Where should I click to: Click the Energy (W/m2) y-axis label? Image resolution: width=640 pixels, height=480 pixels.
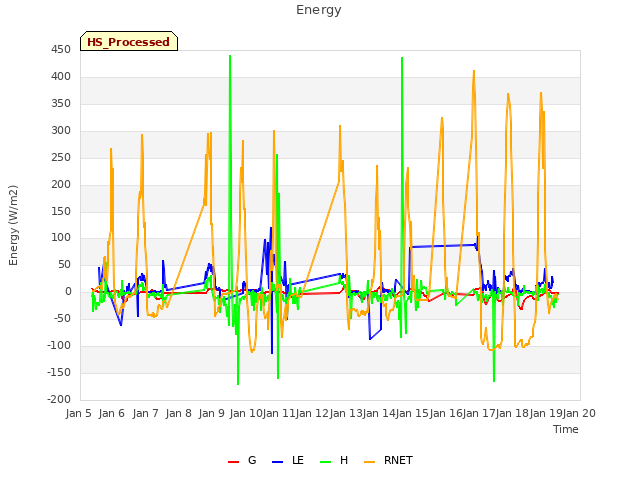tap(13, 225)
